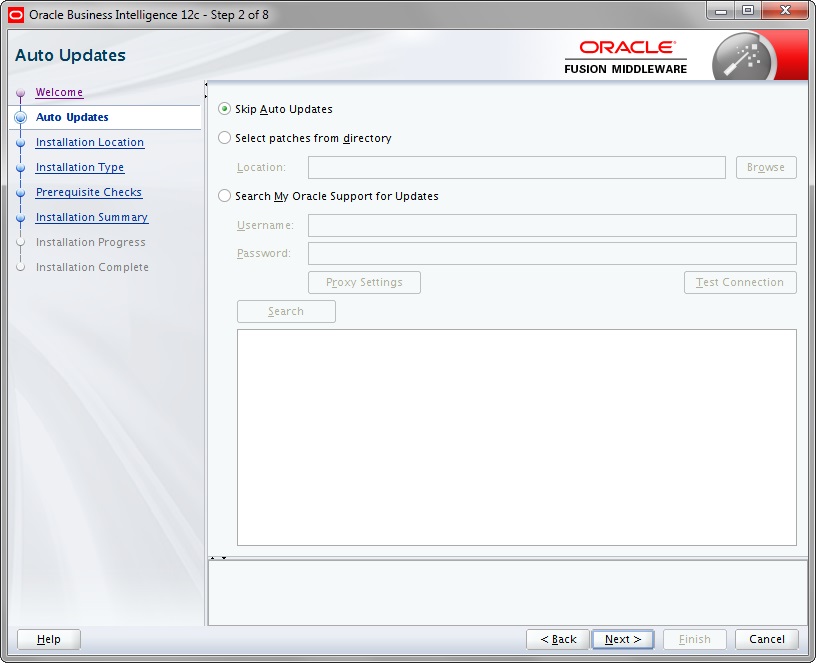
Task: Go back with the Back button
Action: tap(558, 639)
